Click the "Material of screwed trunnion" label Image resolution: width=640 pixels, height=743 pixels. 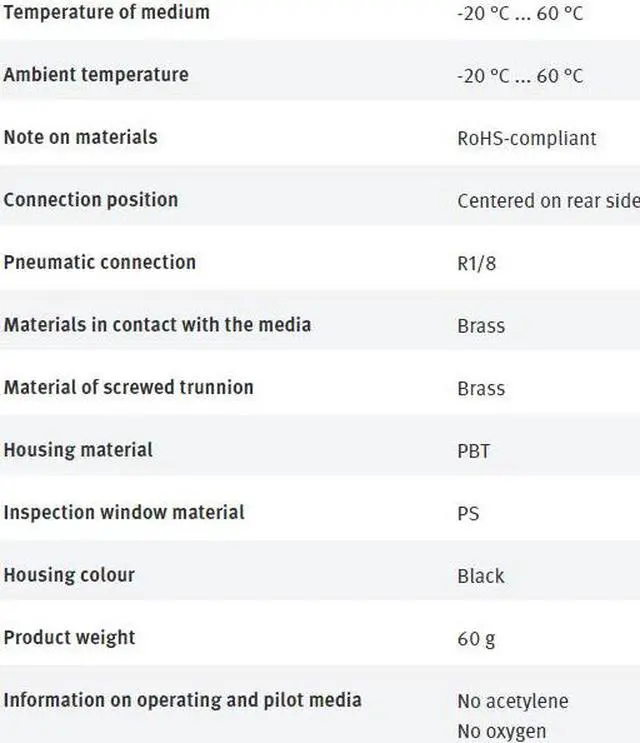129,387
